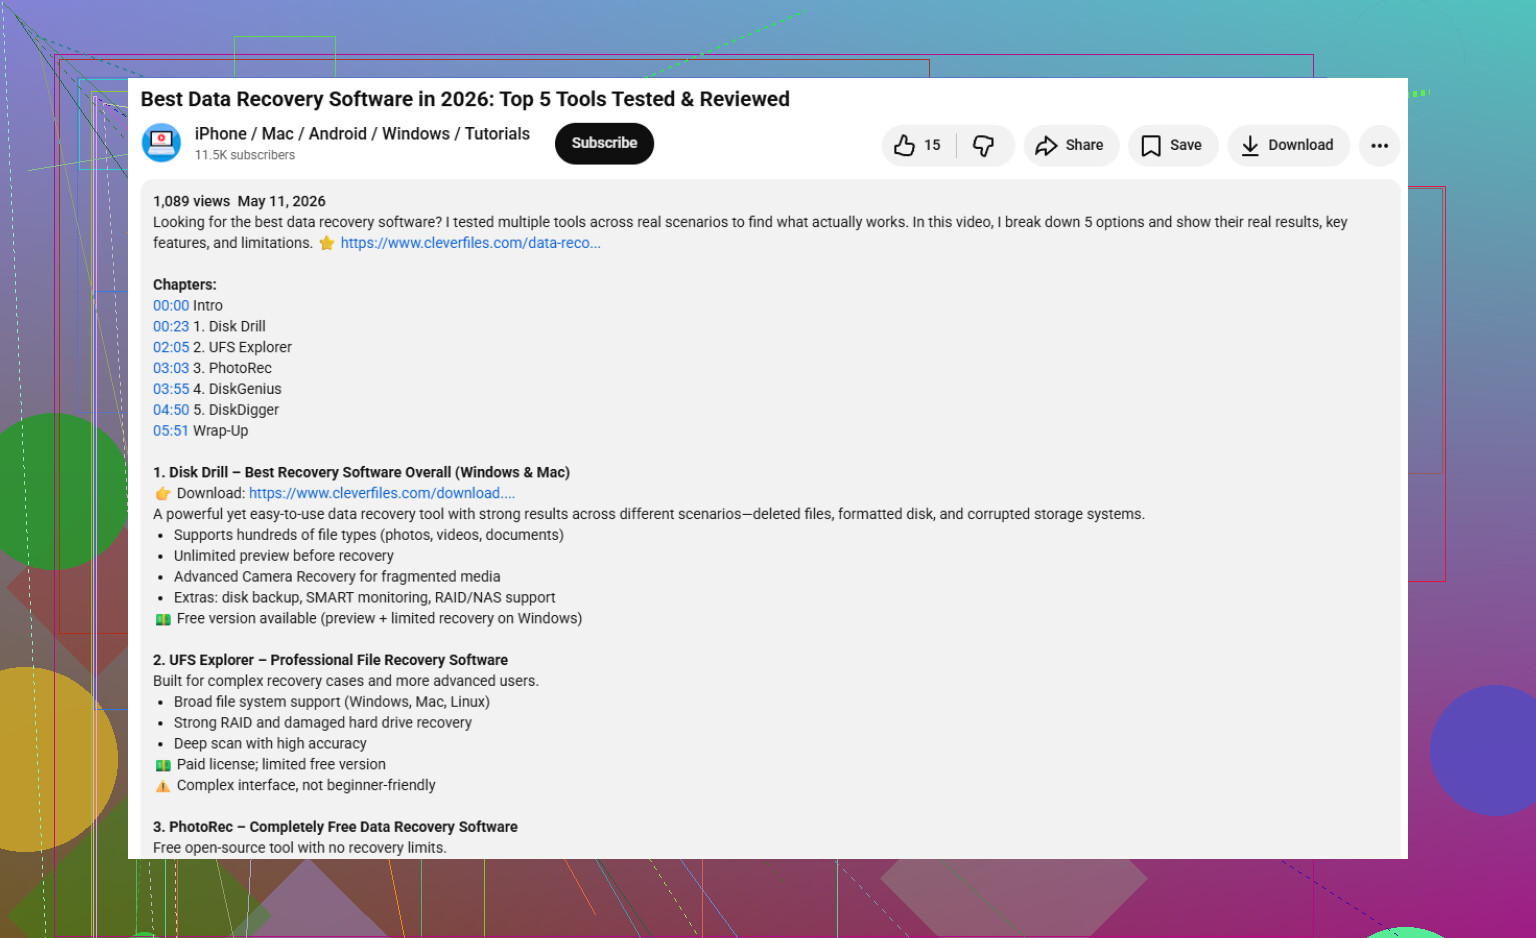Jump to 03:55 DiskGenius chapter
Image resolution: width=1536 pixels, height=938 pixels.
pyautogui.click(x=171, y=390)
